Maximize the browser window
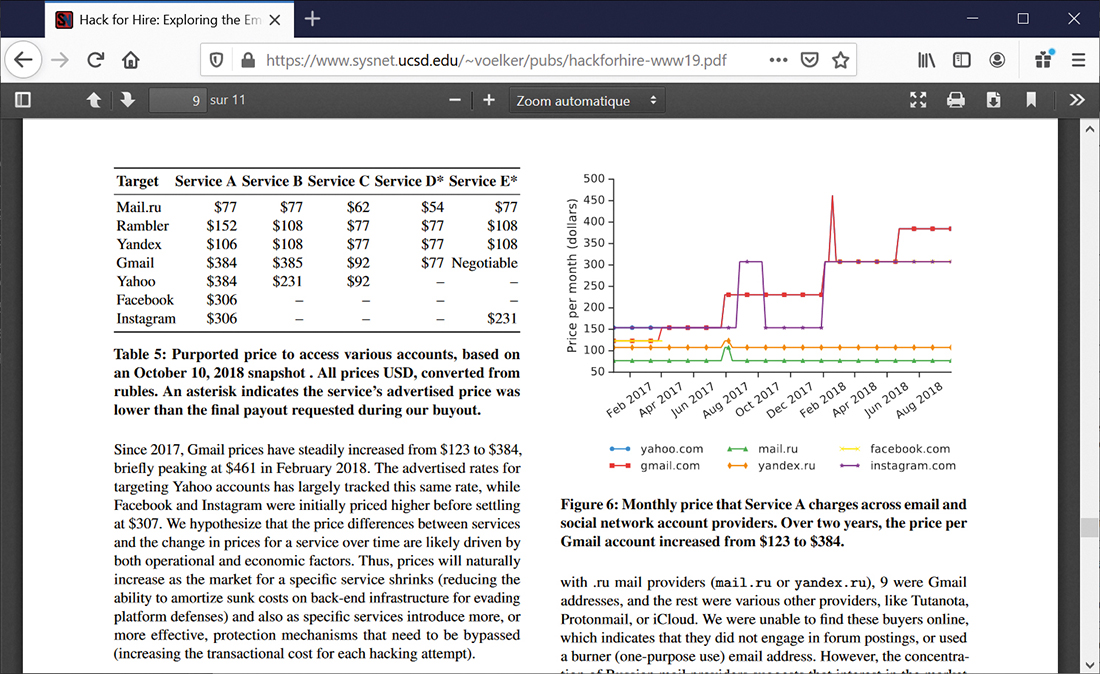Screen dimensions: 1100x674 pyautogui.click(x=1023, y=19)
